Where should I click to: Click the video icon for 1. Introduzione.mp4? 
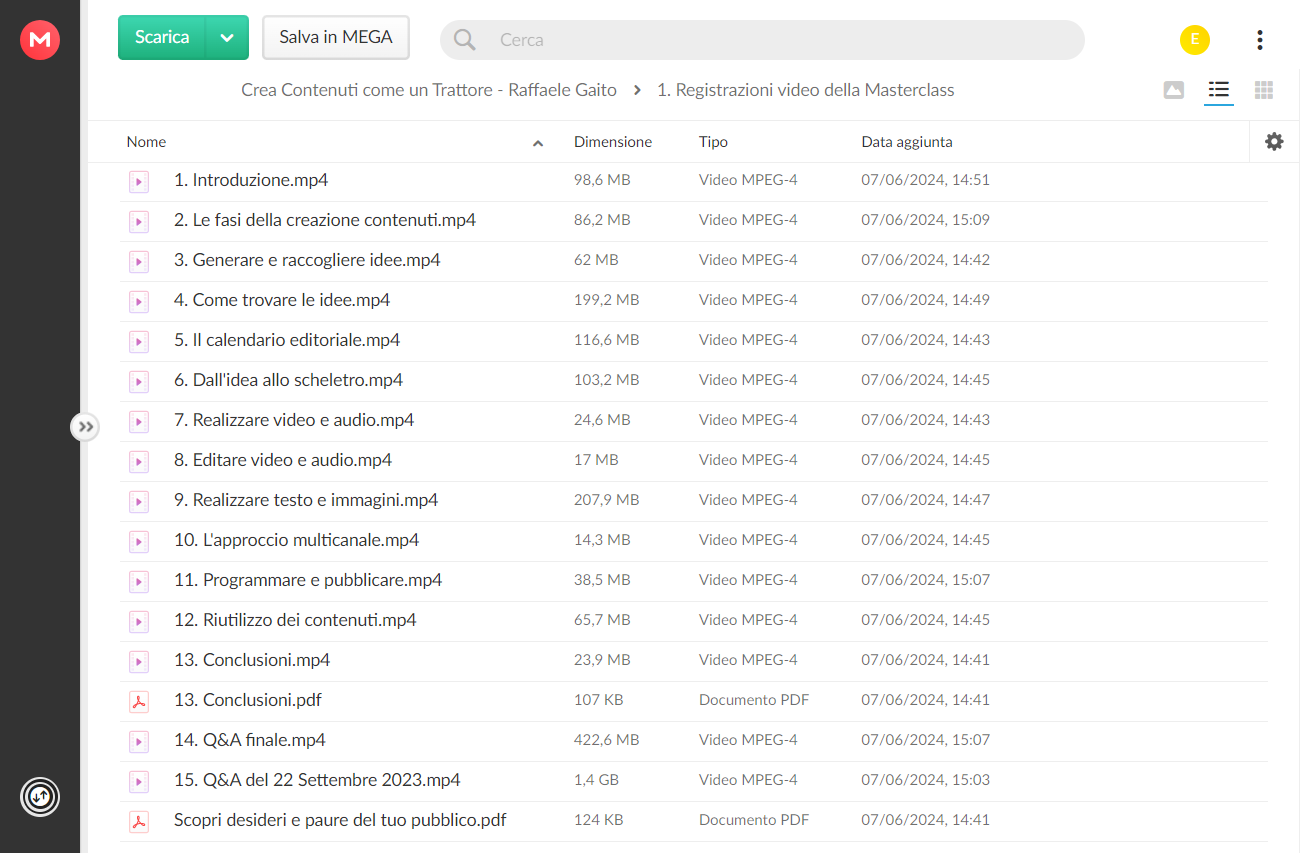tap(139, 181)
